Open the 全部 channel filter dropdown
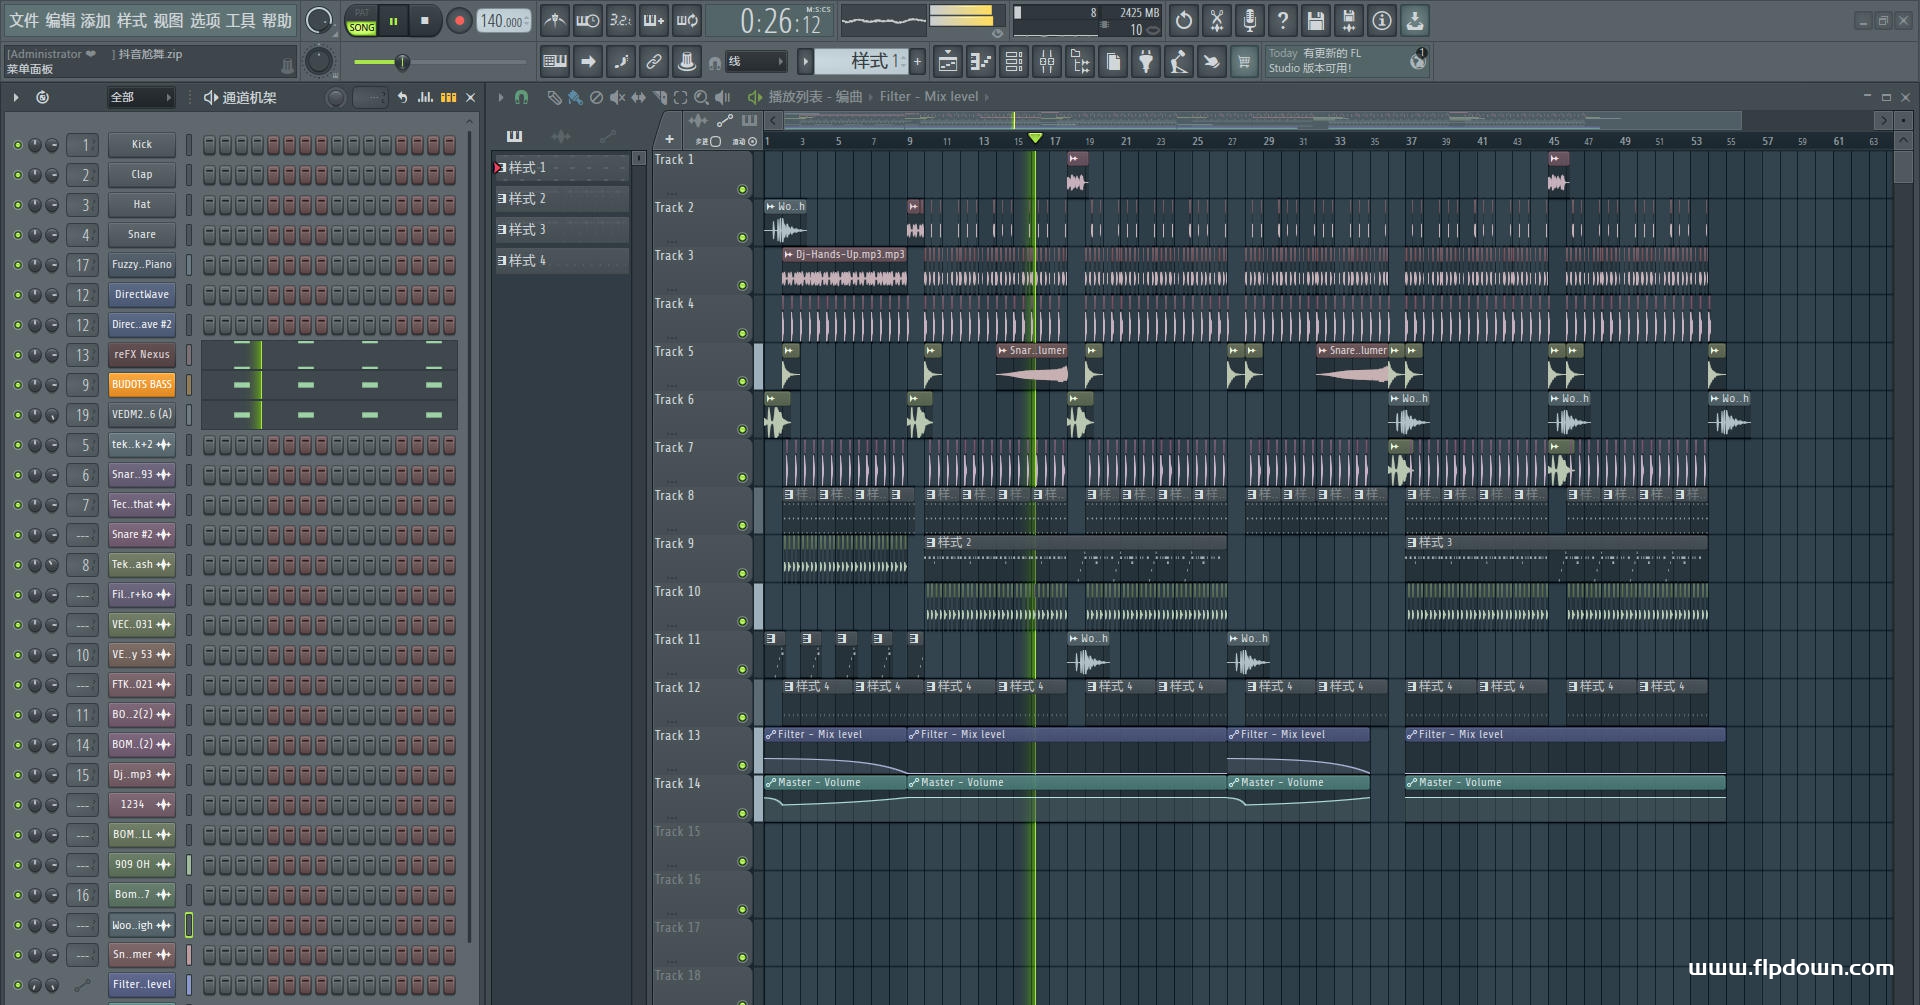Screen dimensions: 1920x1005 (x=141, y=97)
